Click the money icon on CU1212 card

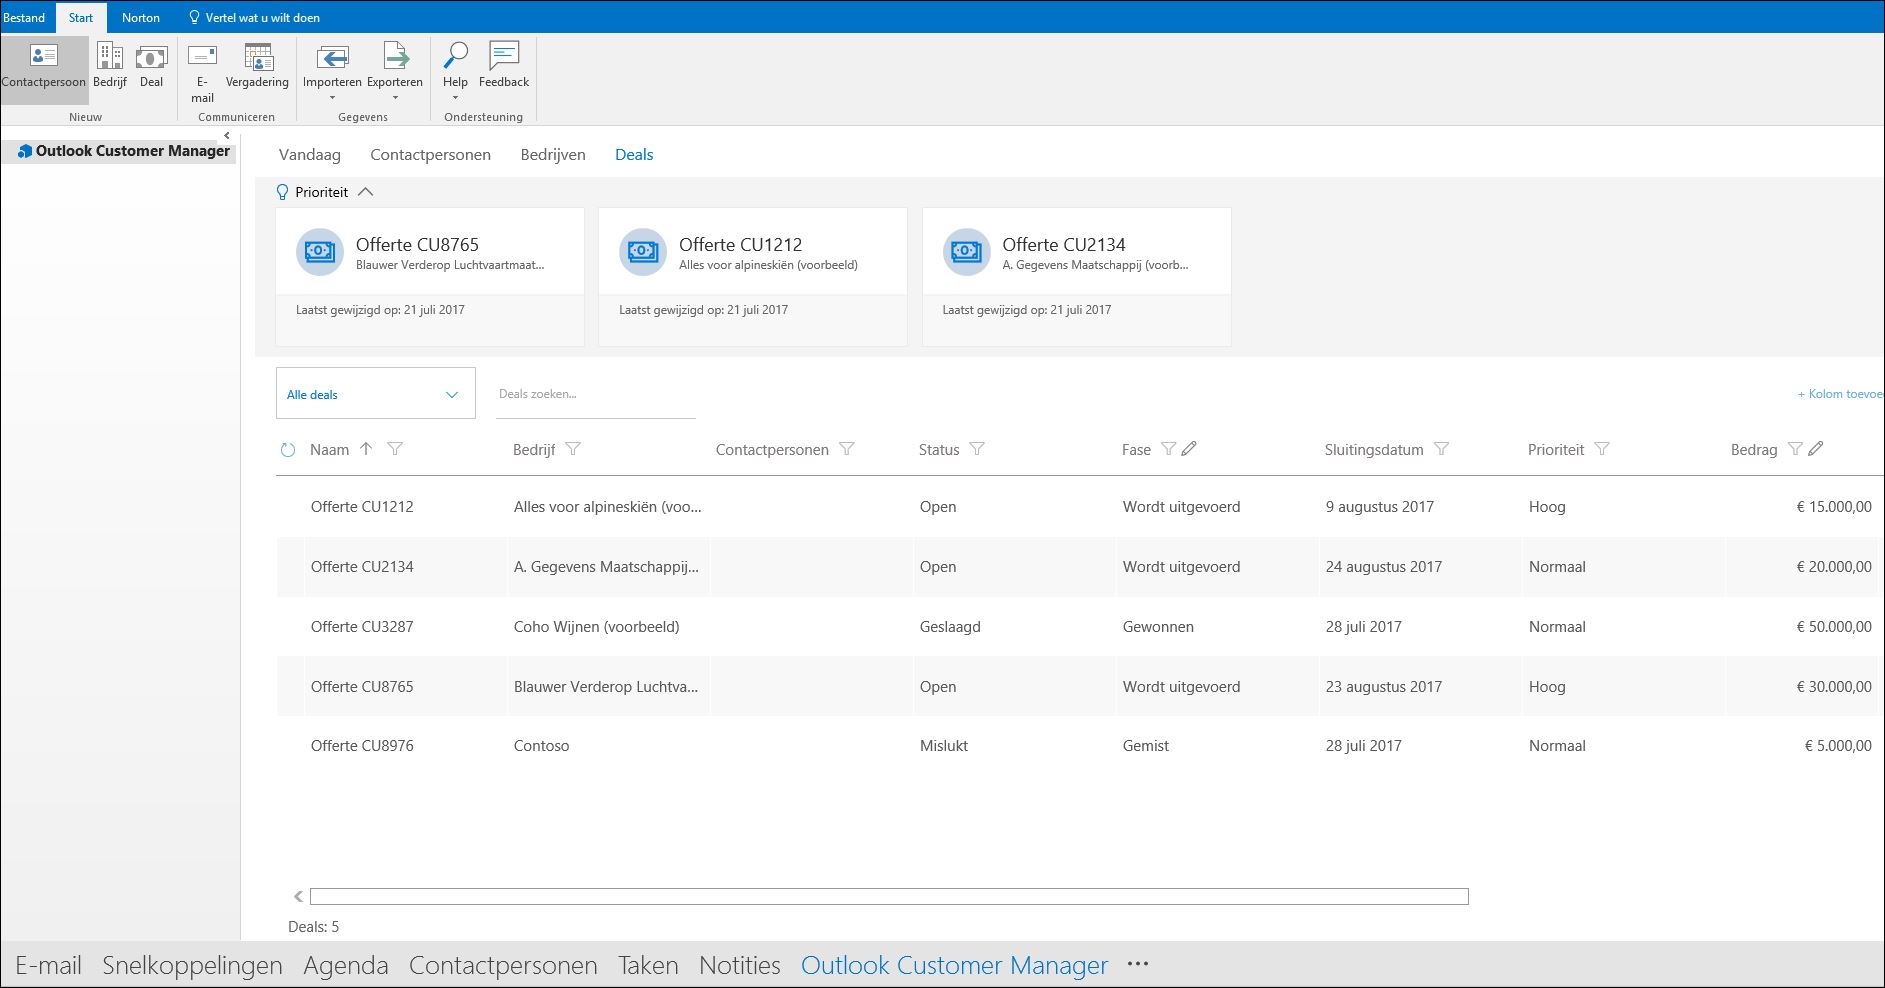click(643, 252)
